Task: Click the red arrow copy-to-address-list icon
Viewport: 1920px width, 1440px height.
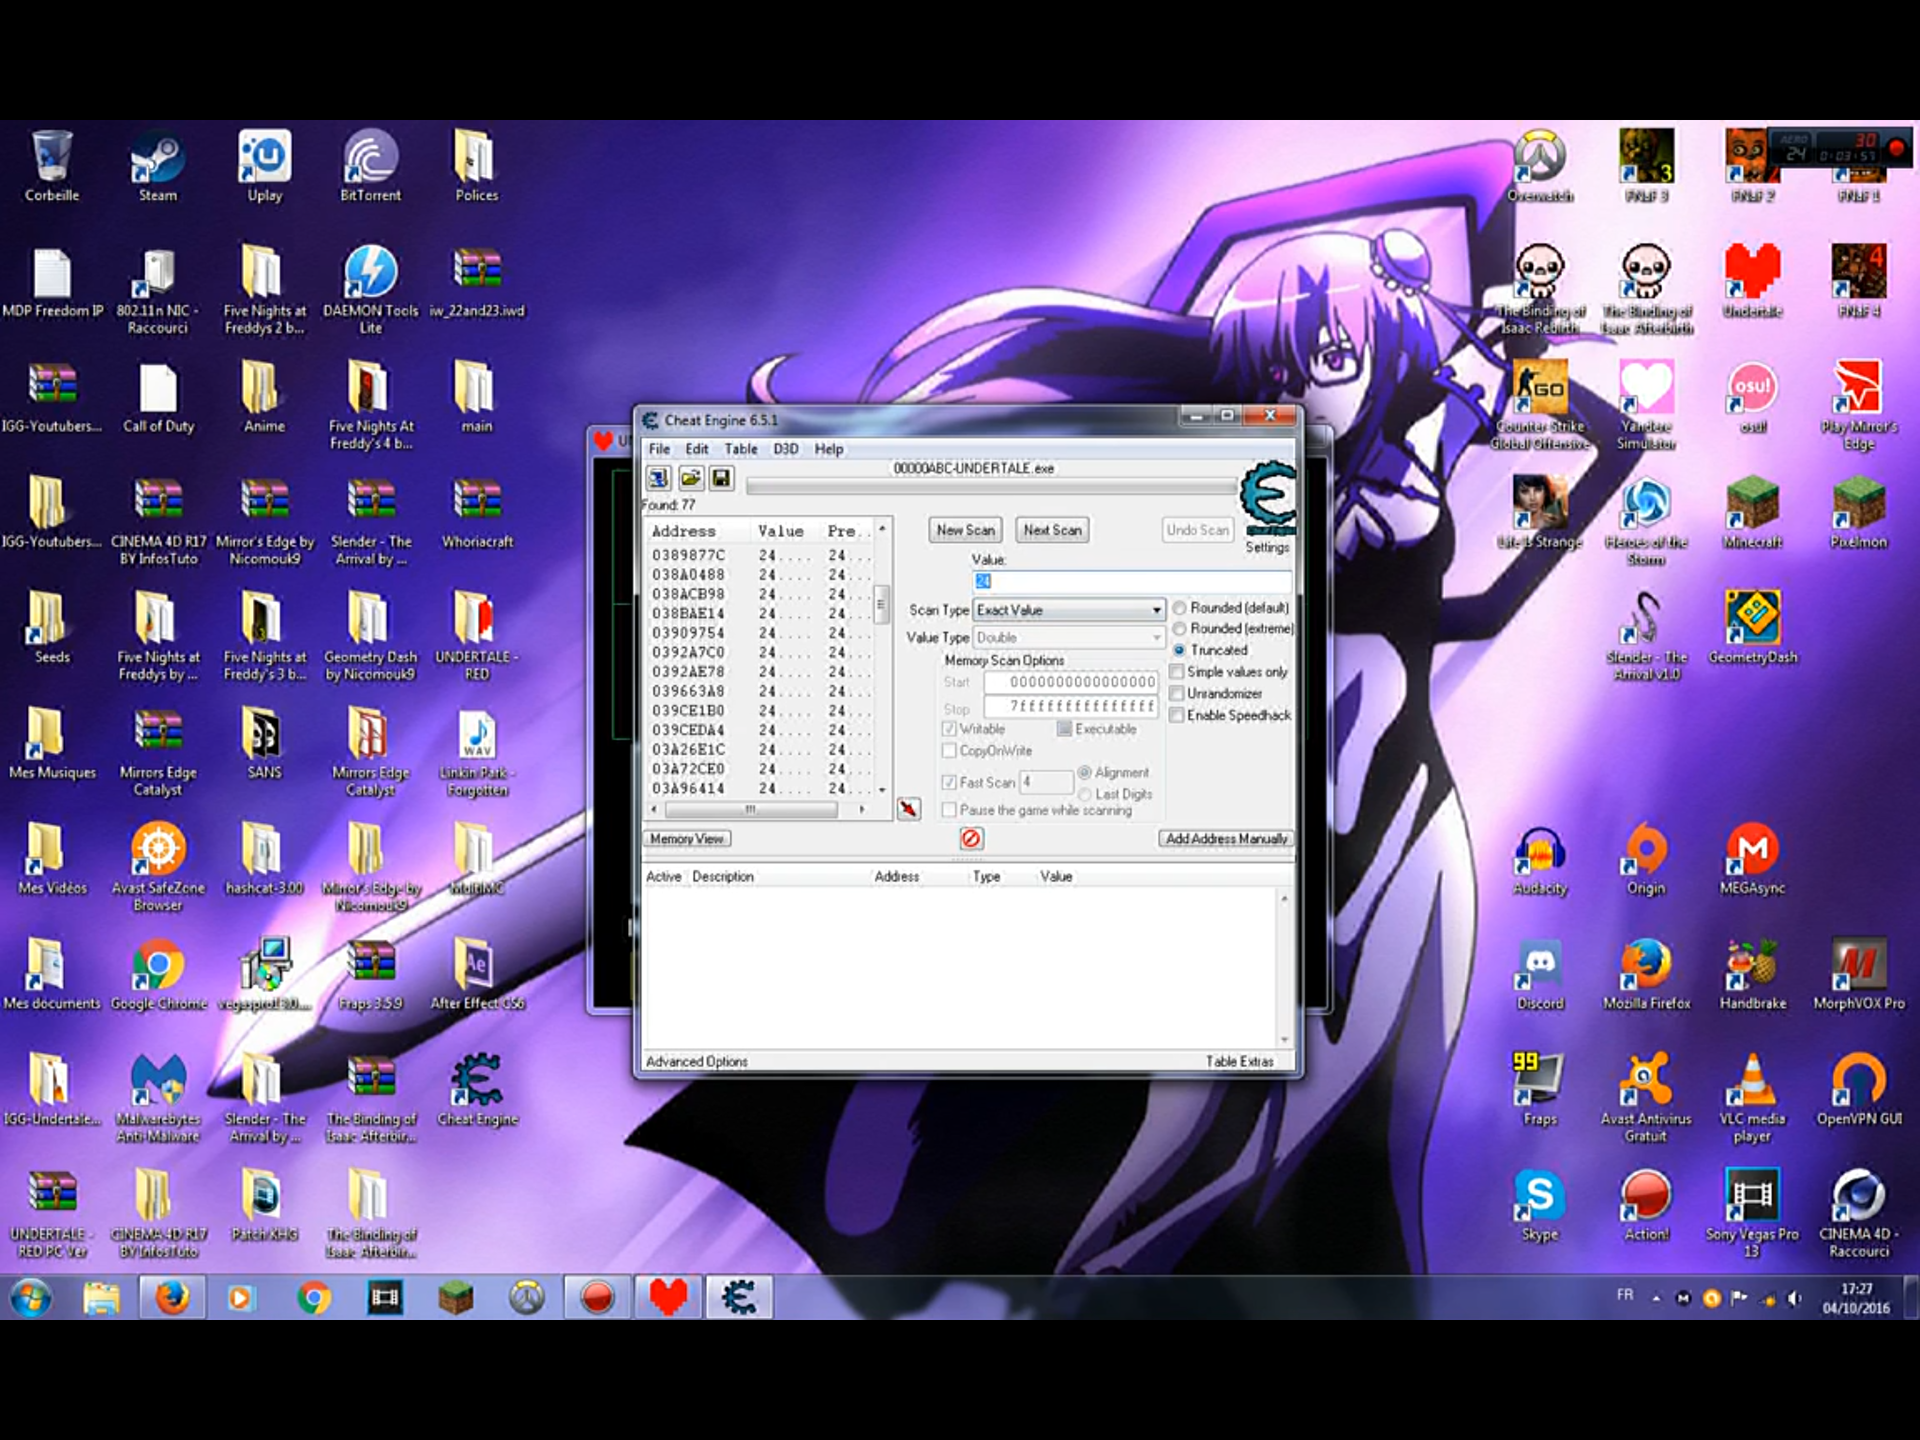Action: tap(908, 809)
